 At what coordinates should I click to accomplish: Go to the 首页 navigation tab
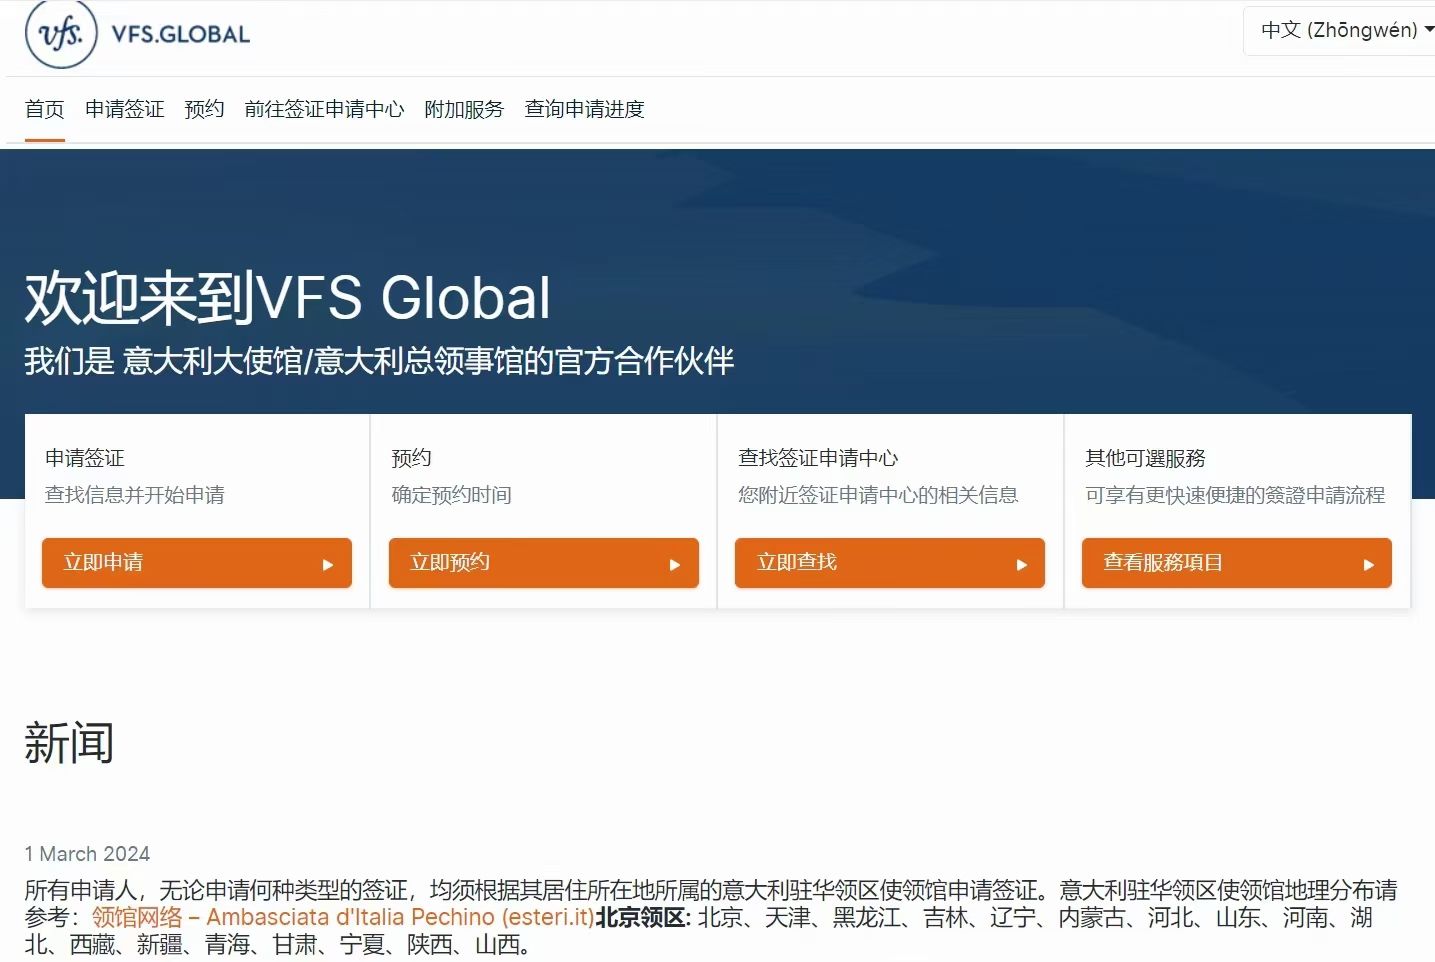pos(45,109)
